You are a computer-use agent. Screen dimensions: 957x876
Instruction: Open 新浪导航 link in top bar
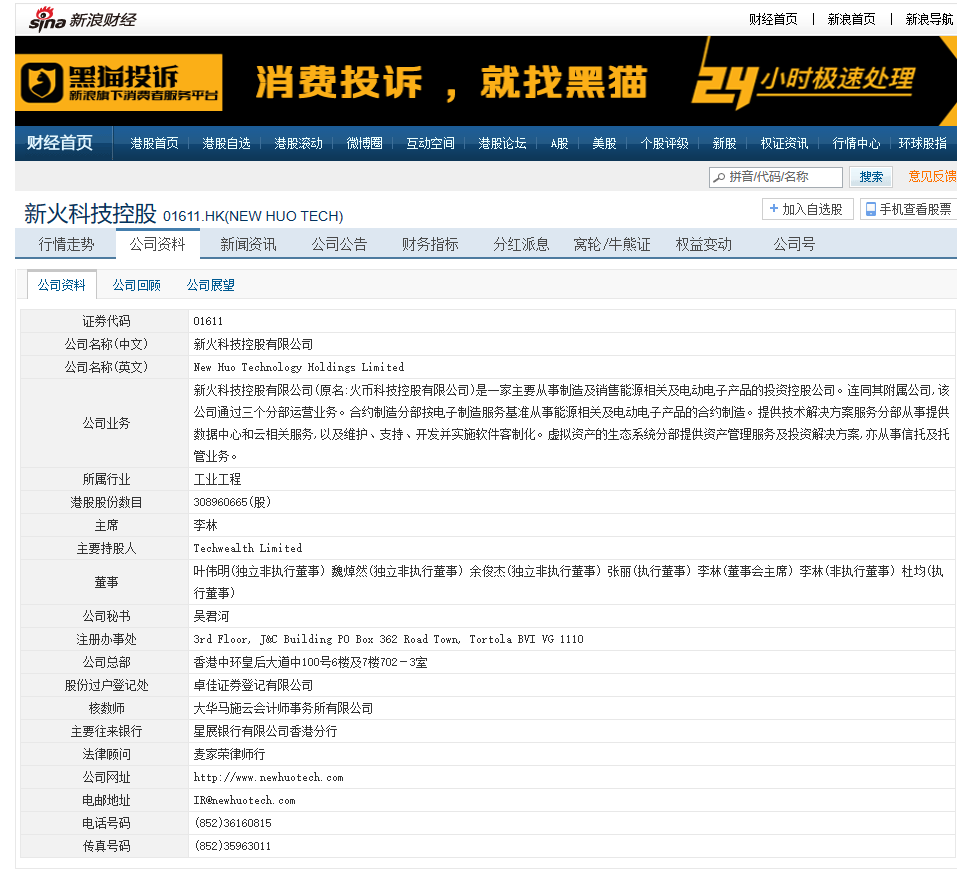929,20
